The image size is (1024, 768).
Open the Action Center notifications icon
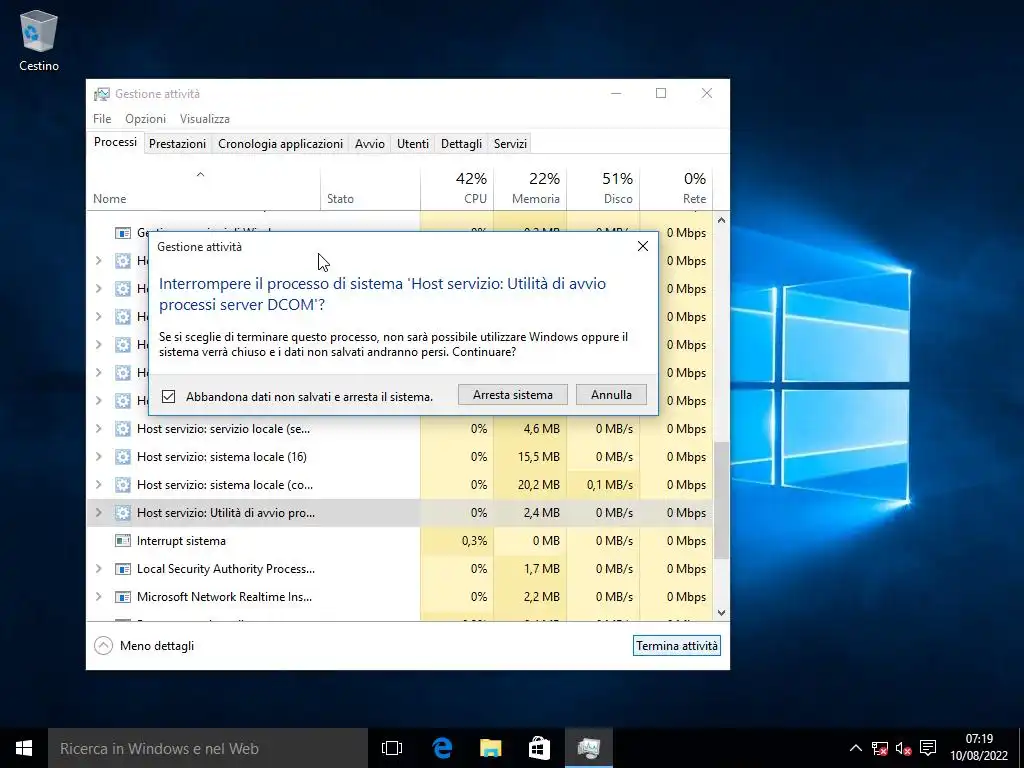point(928,748)
